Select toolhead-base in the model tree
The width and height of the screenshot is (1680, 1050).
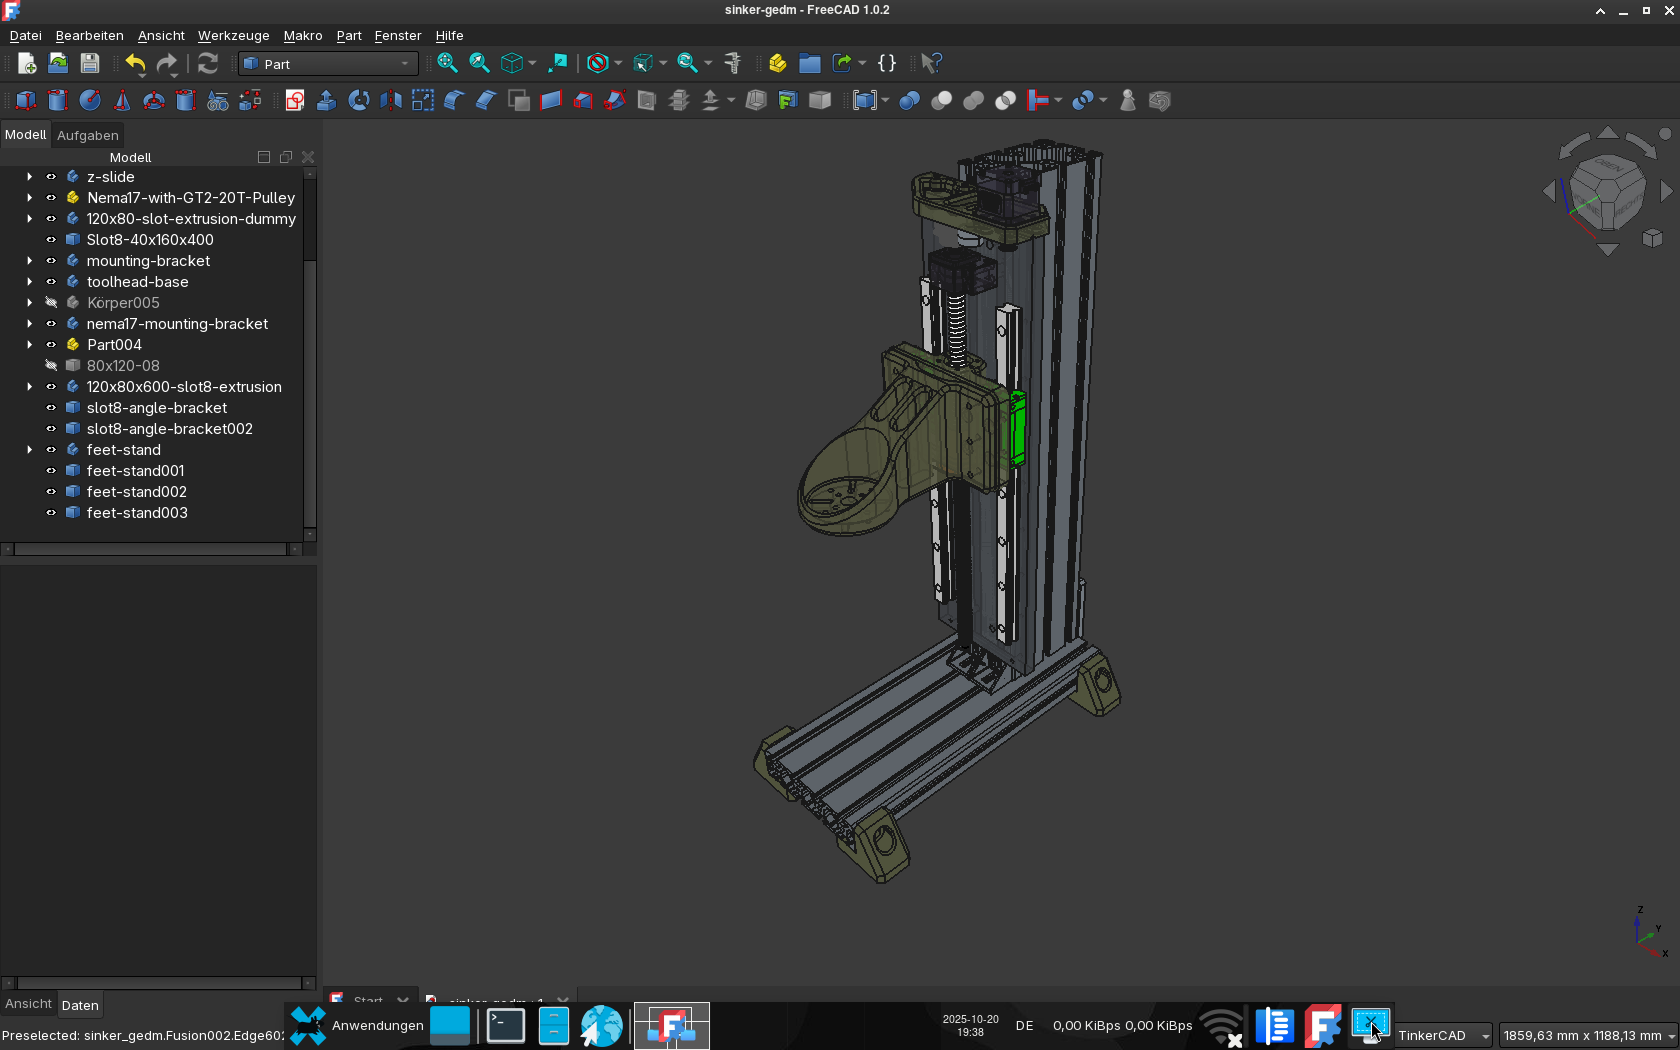click(x=137, y=282)
